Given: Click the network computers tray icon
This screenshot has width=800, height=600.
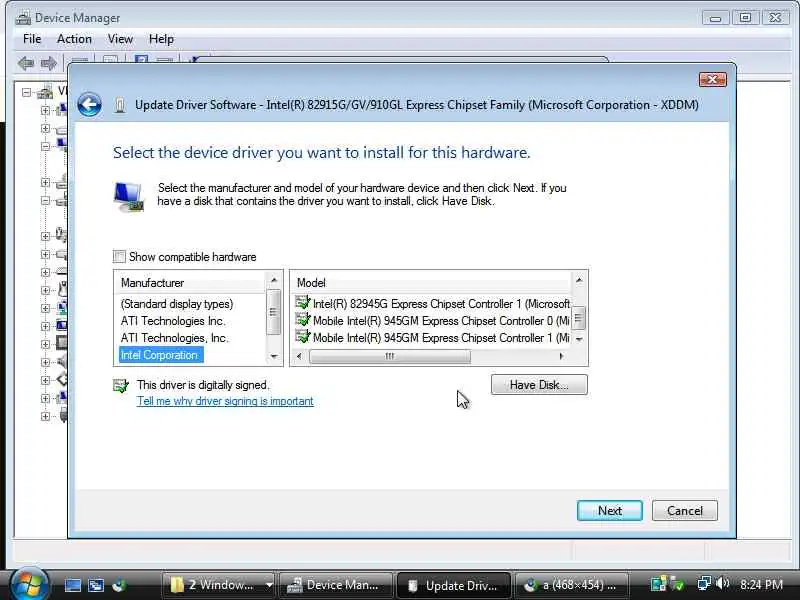Looking at the screenshot, I should pyautogui.click(x=704, y=583).
